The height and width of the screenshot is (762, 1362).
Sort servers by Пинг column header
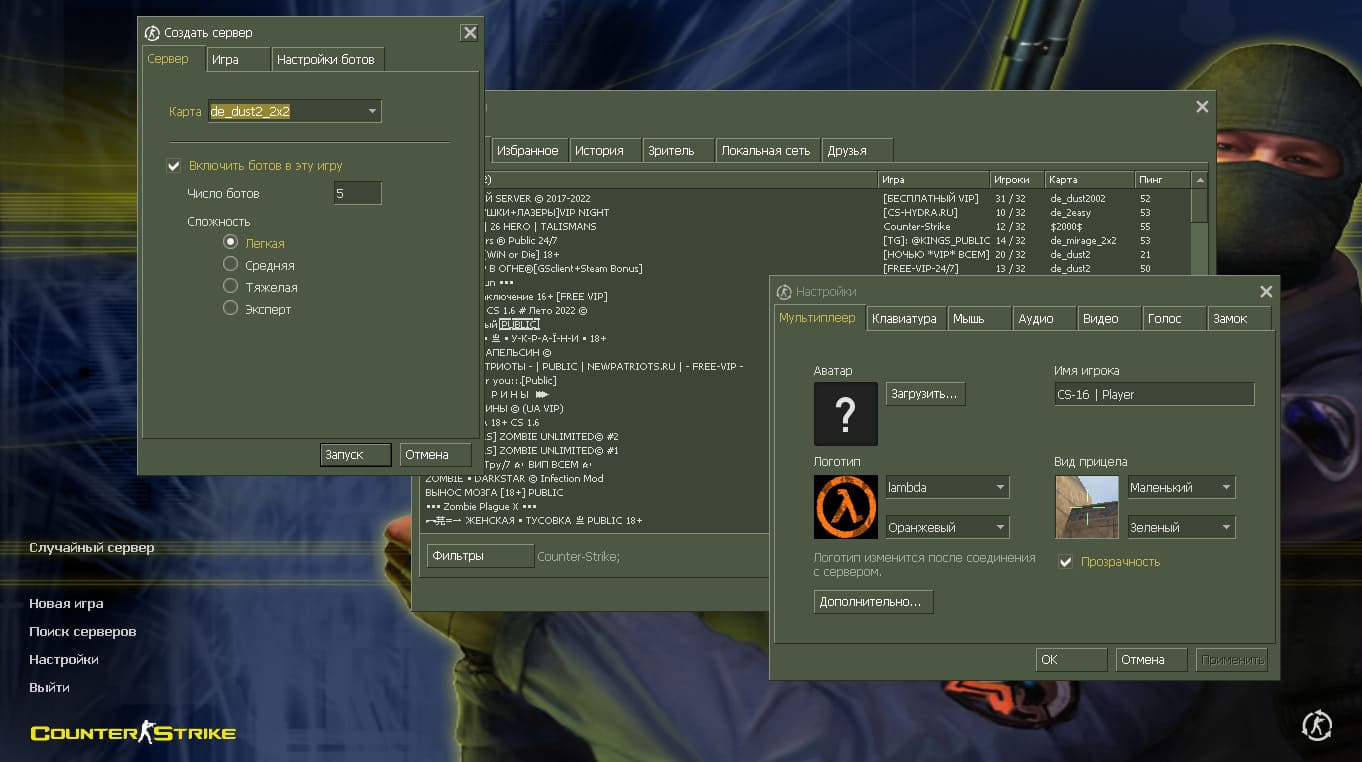pyautogui.click(x=1163, y=180)
